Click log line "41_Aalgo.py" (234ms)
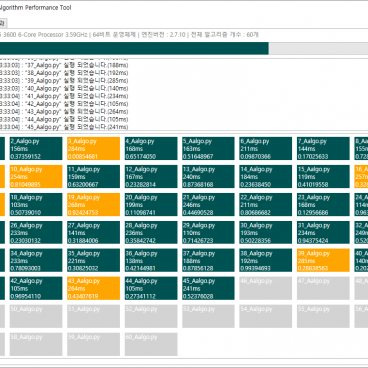 coord(64,96)
